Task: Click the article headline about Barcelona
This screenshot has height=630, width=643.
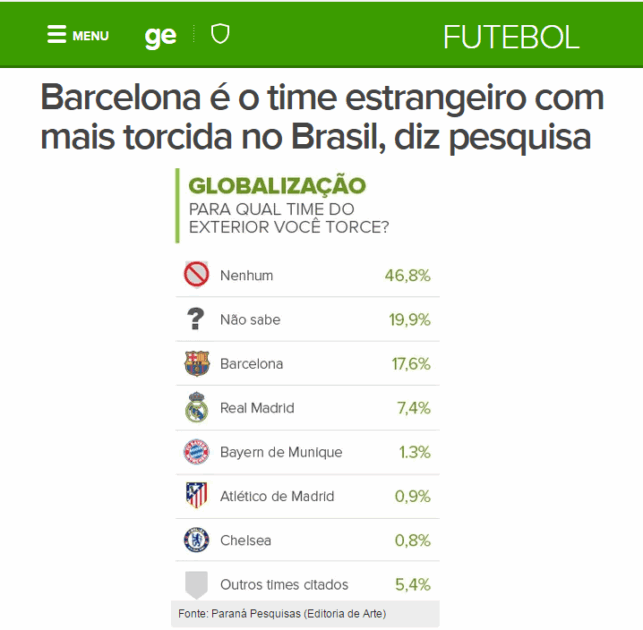Action: coord(322,117)
